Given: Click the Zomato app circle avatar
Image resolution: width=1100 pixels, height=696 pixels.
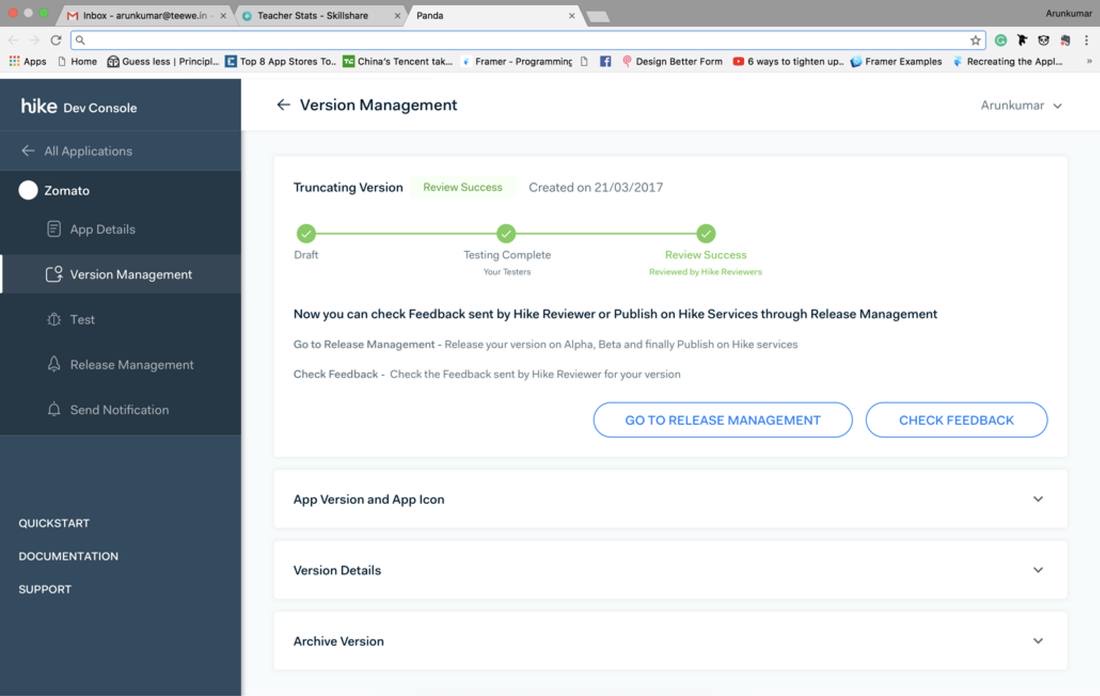Looking at the screenshot, I should pyautogui.click(x=28, y=190).
